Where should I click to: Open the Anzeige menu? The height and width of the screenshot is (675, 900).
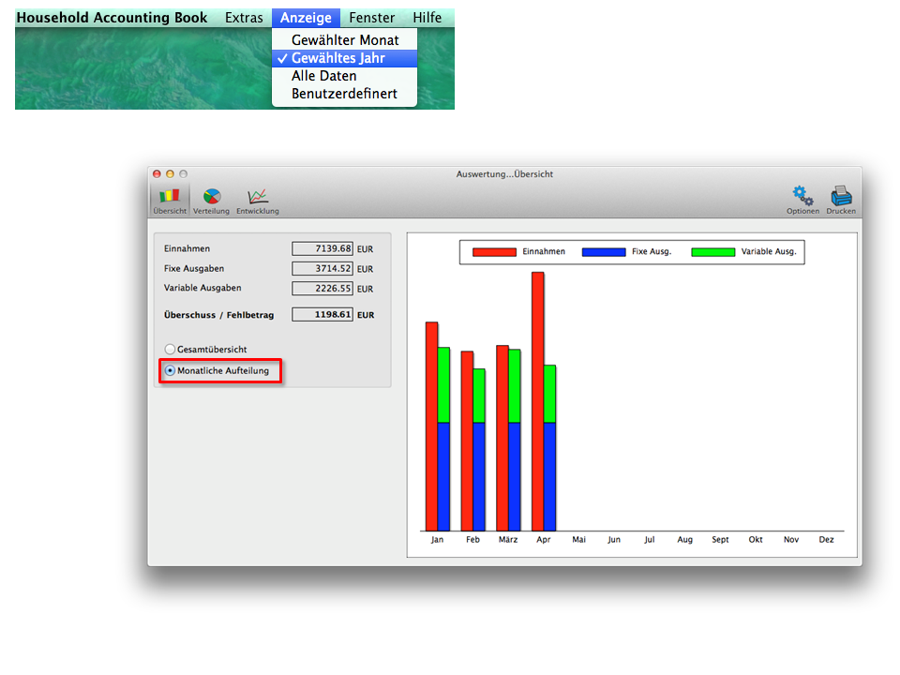305,18
